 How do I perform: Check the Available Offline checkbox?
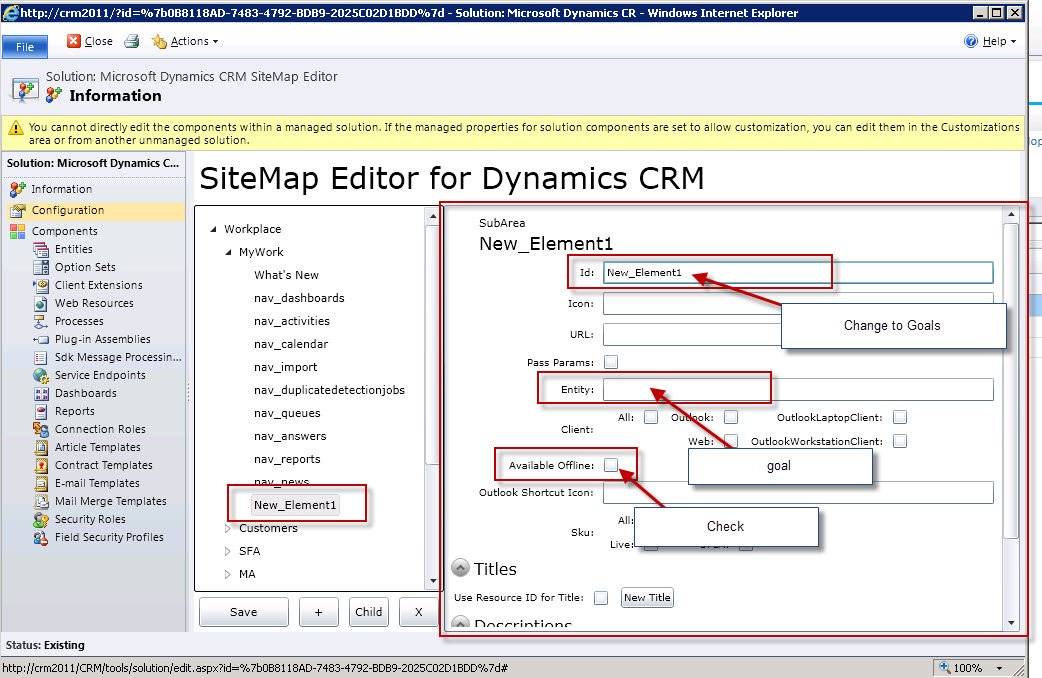coord(611,465)
